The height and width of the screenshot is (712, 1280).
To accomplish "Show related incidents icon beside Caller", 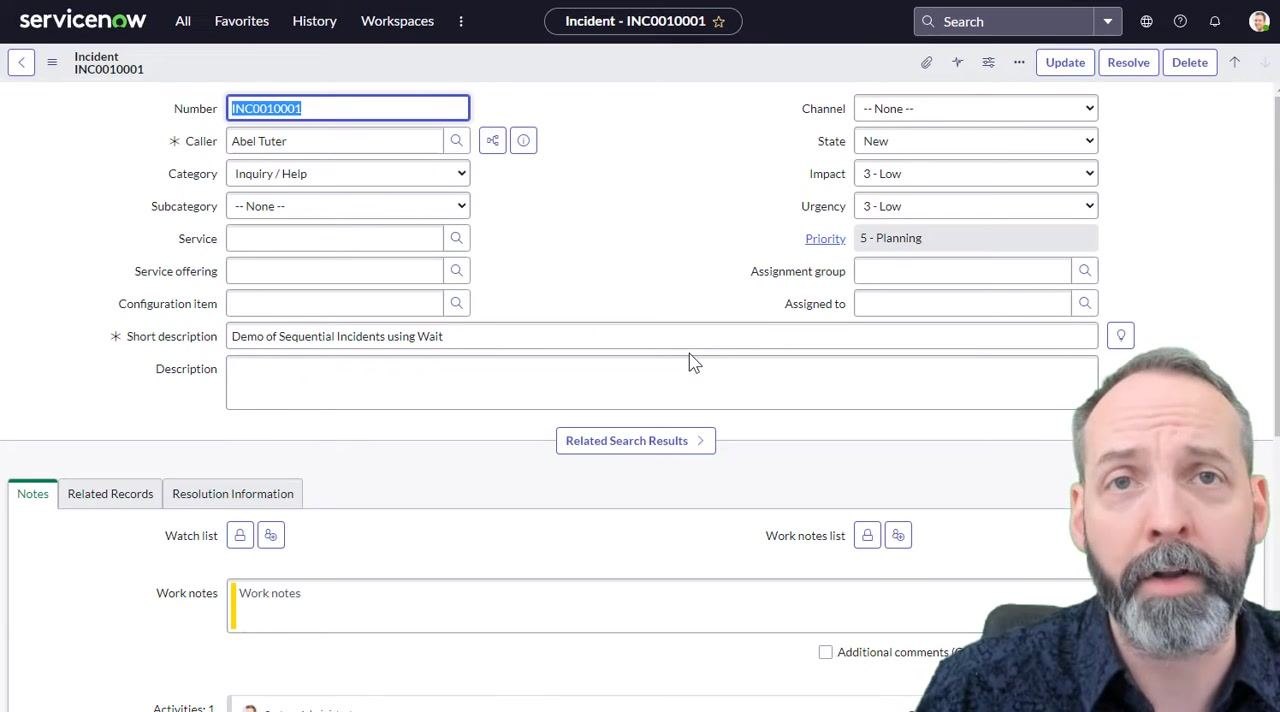I will [x=492, y=141].
